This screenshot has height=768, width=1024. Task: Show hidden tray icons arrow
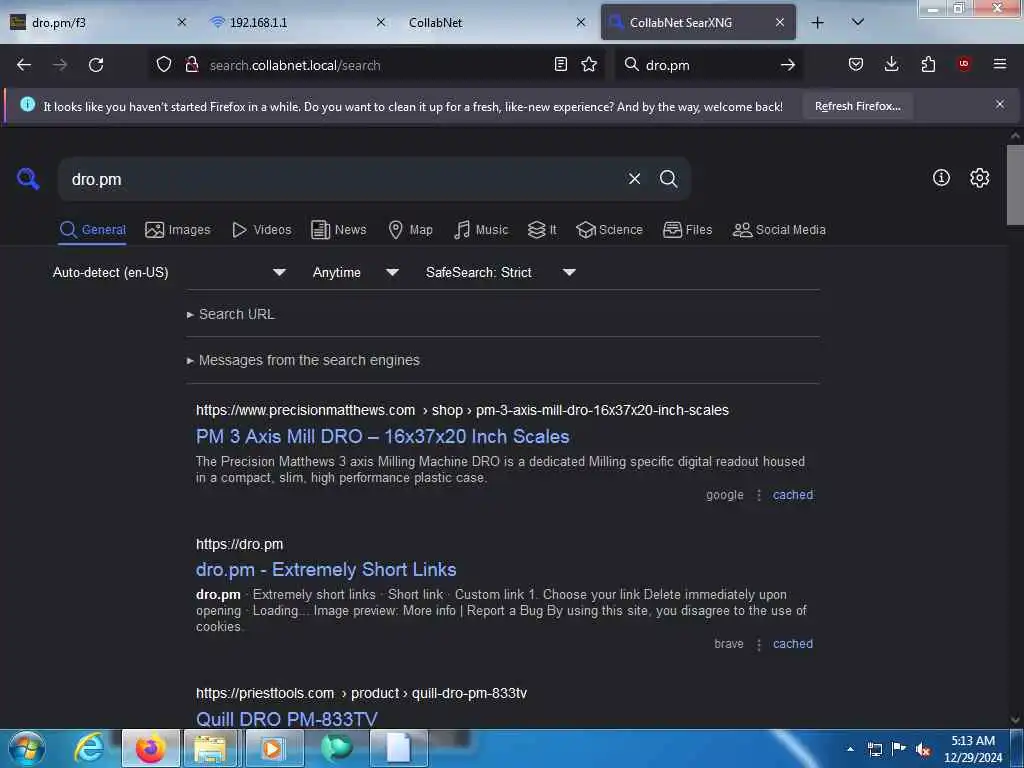[x=850, y=749]
